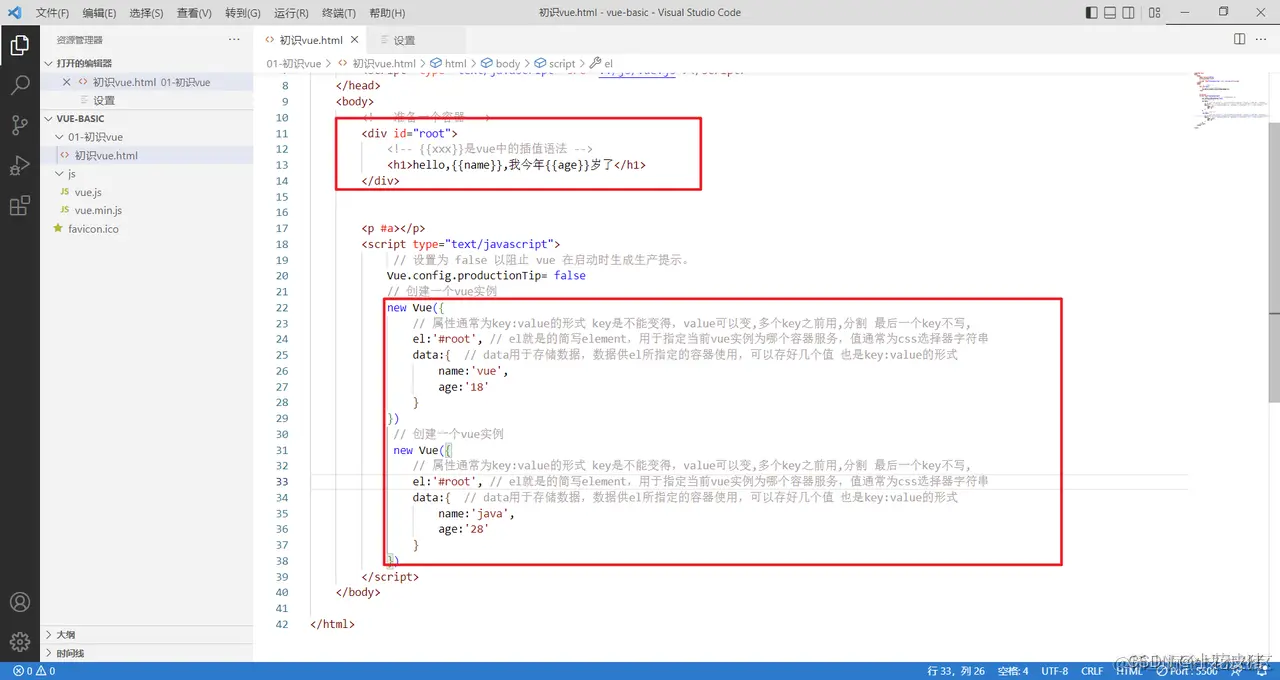The height and width of the screenshot is (680, 1280).
Task: Click line number 33 in gutter
Action: [x=281, y=482]
